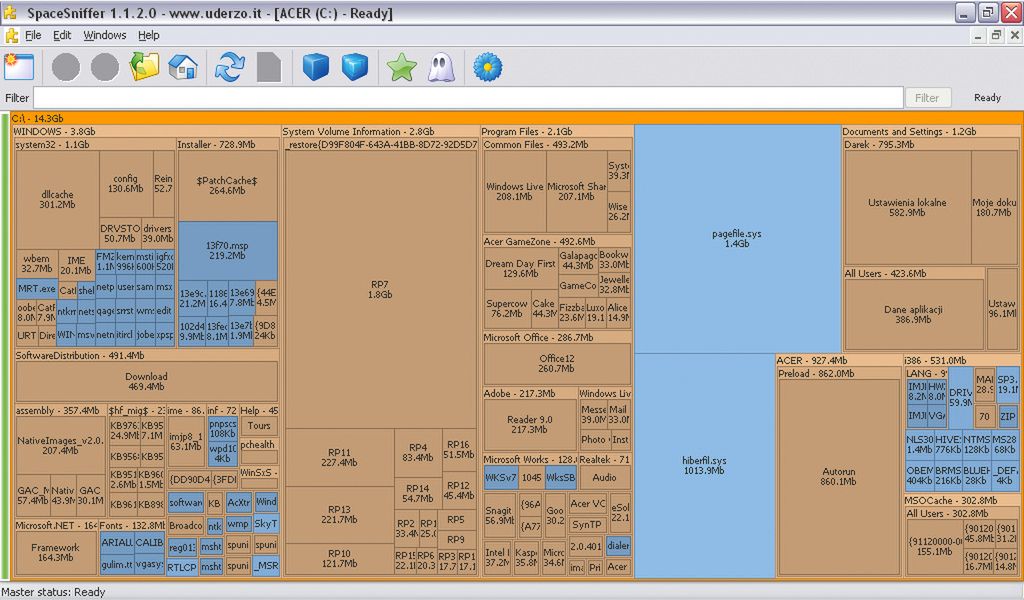Click inside the Filter text field

[468, 98]
